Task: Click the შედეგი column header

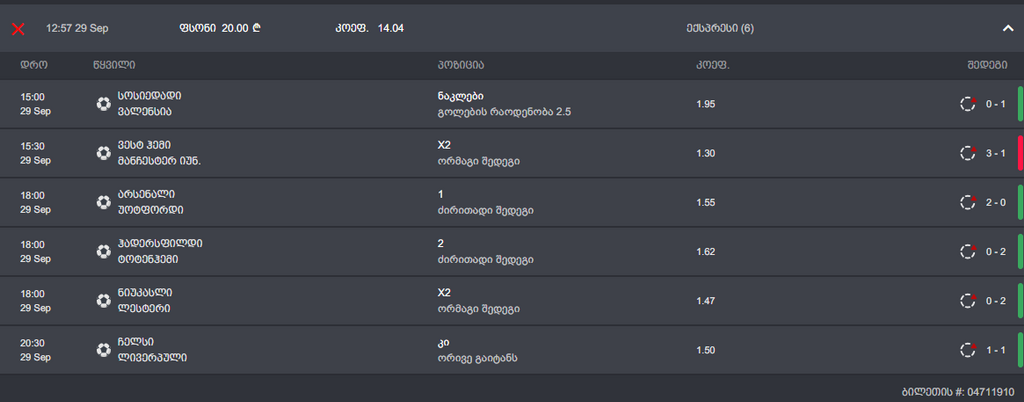Action: [x=986, y=66]
